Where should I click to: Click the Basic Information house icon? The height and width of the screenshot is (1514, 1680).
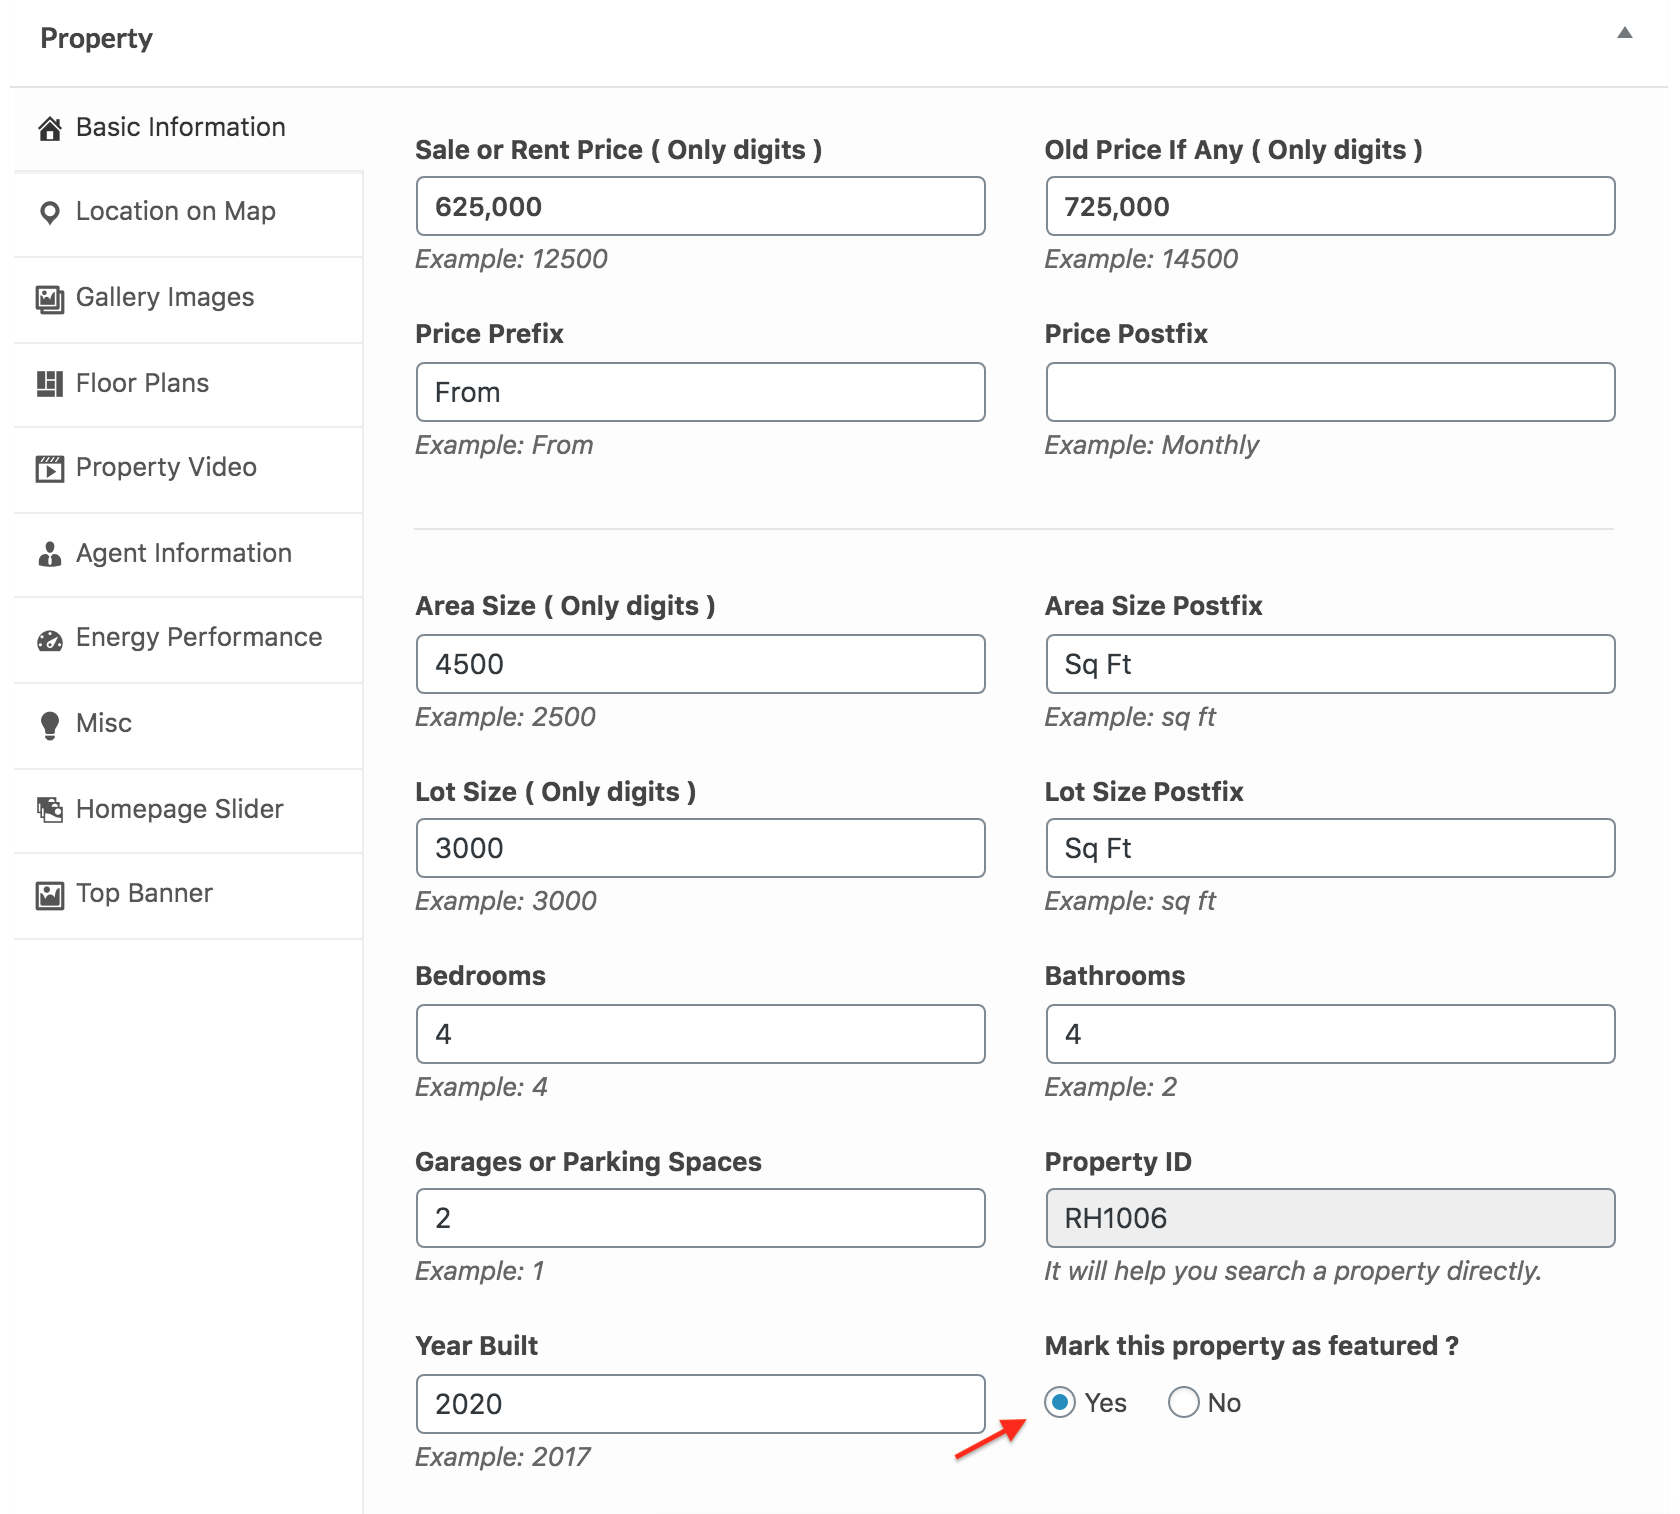50,128
